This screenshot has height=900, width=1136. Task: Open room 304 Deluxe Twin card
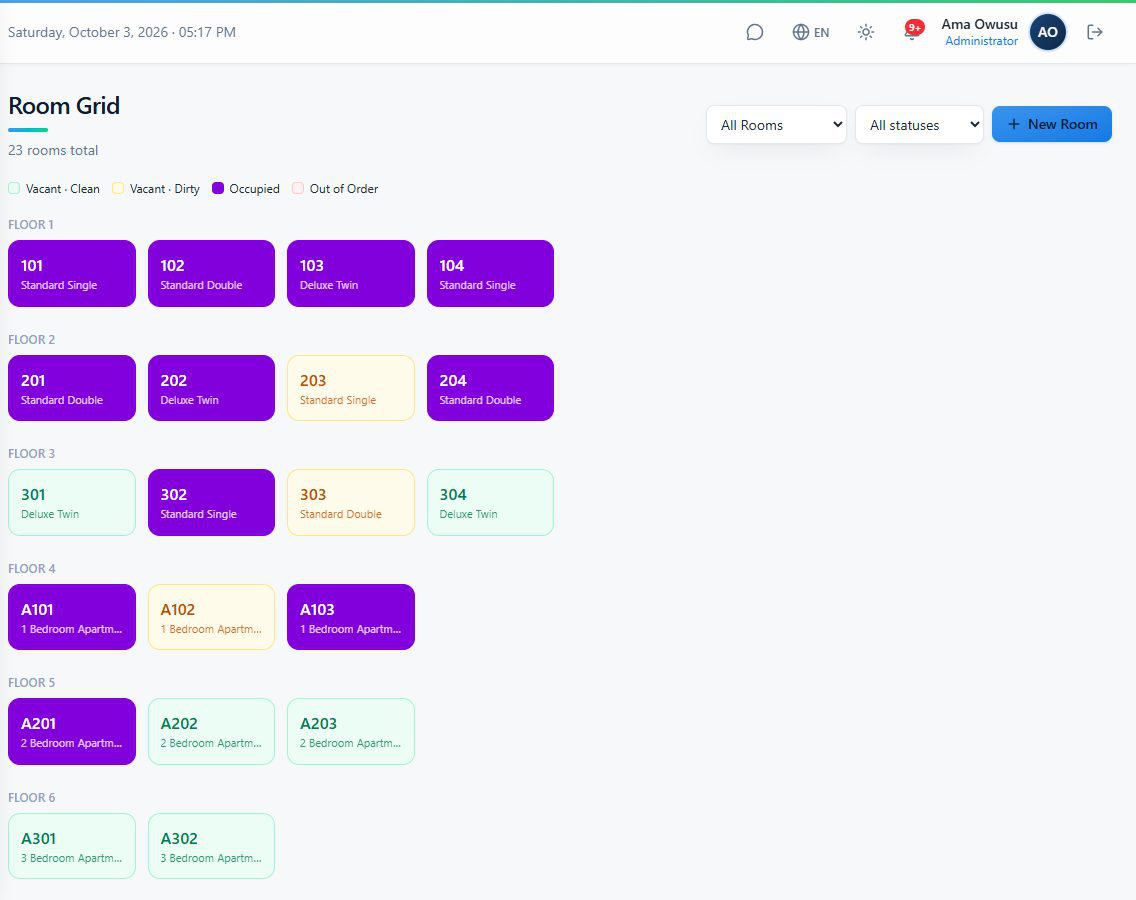490,502
